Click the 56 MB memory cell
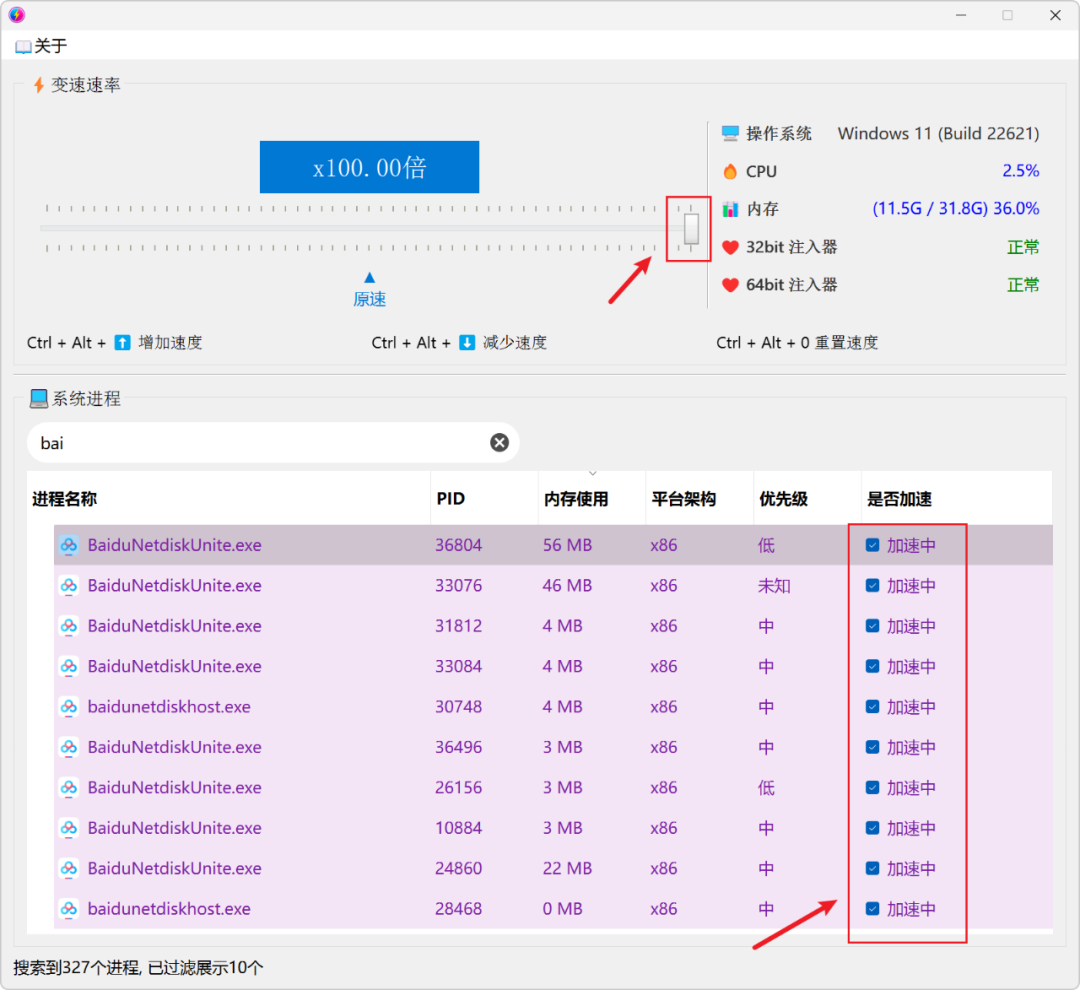The height and width of the screenshot is (990, 1080). (x=567, y=545)
